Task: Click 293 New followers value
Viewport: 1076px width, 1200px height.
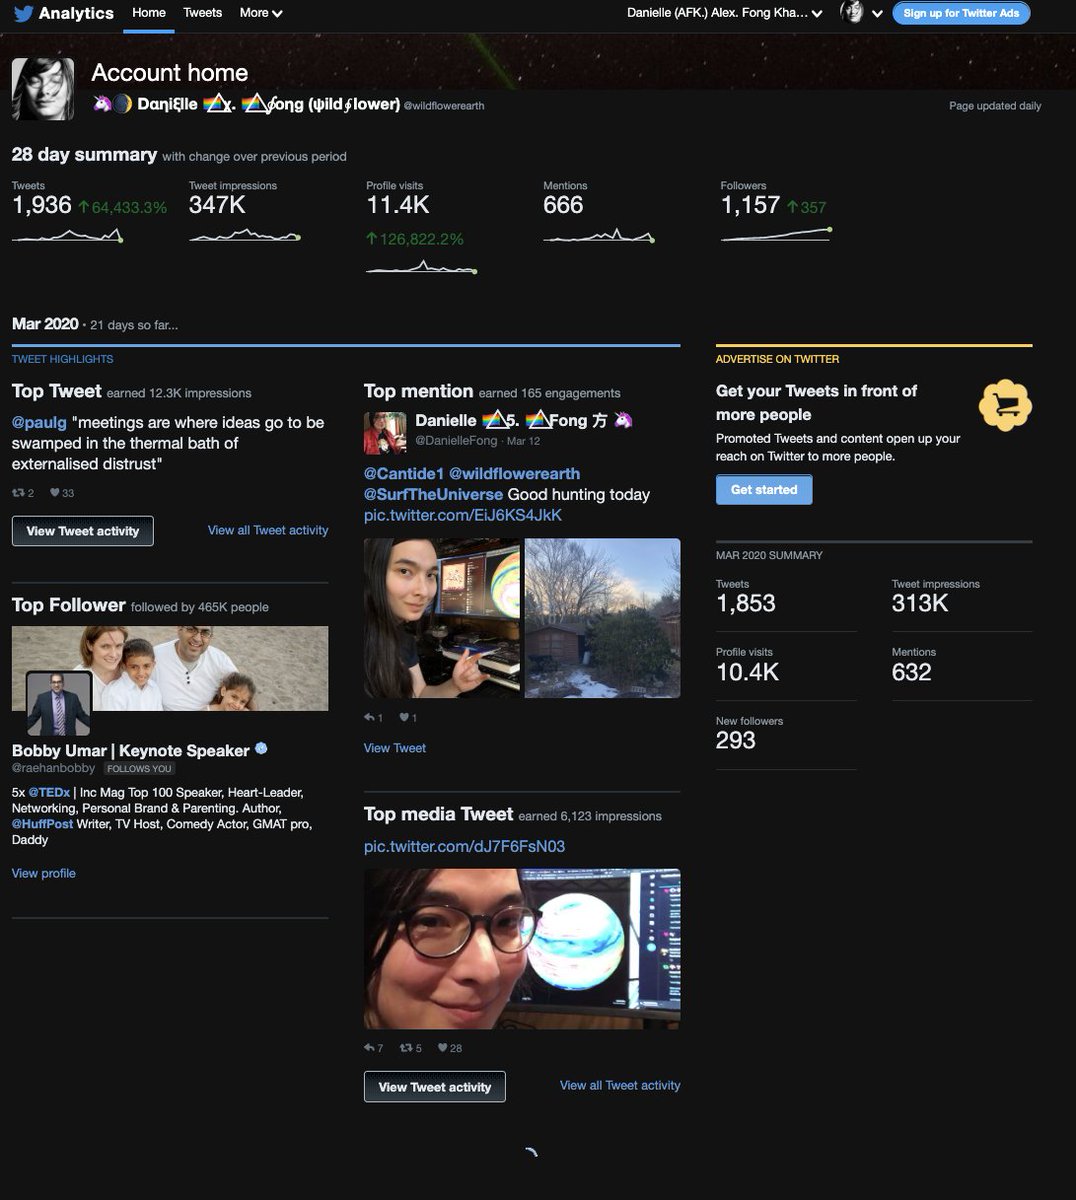Action: 736,740
